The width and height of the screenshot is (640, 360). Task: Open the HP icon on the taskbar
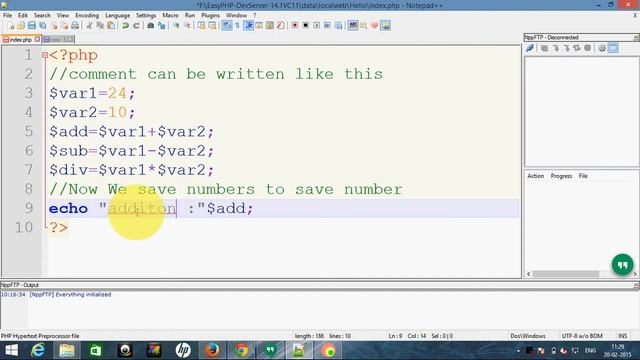[x=183, y=351]
